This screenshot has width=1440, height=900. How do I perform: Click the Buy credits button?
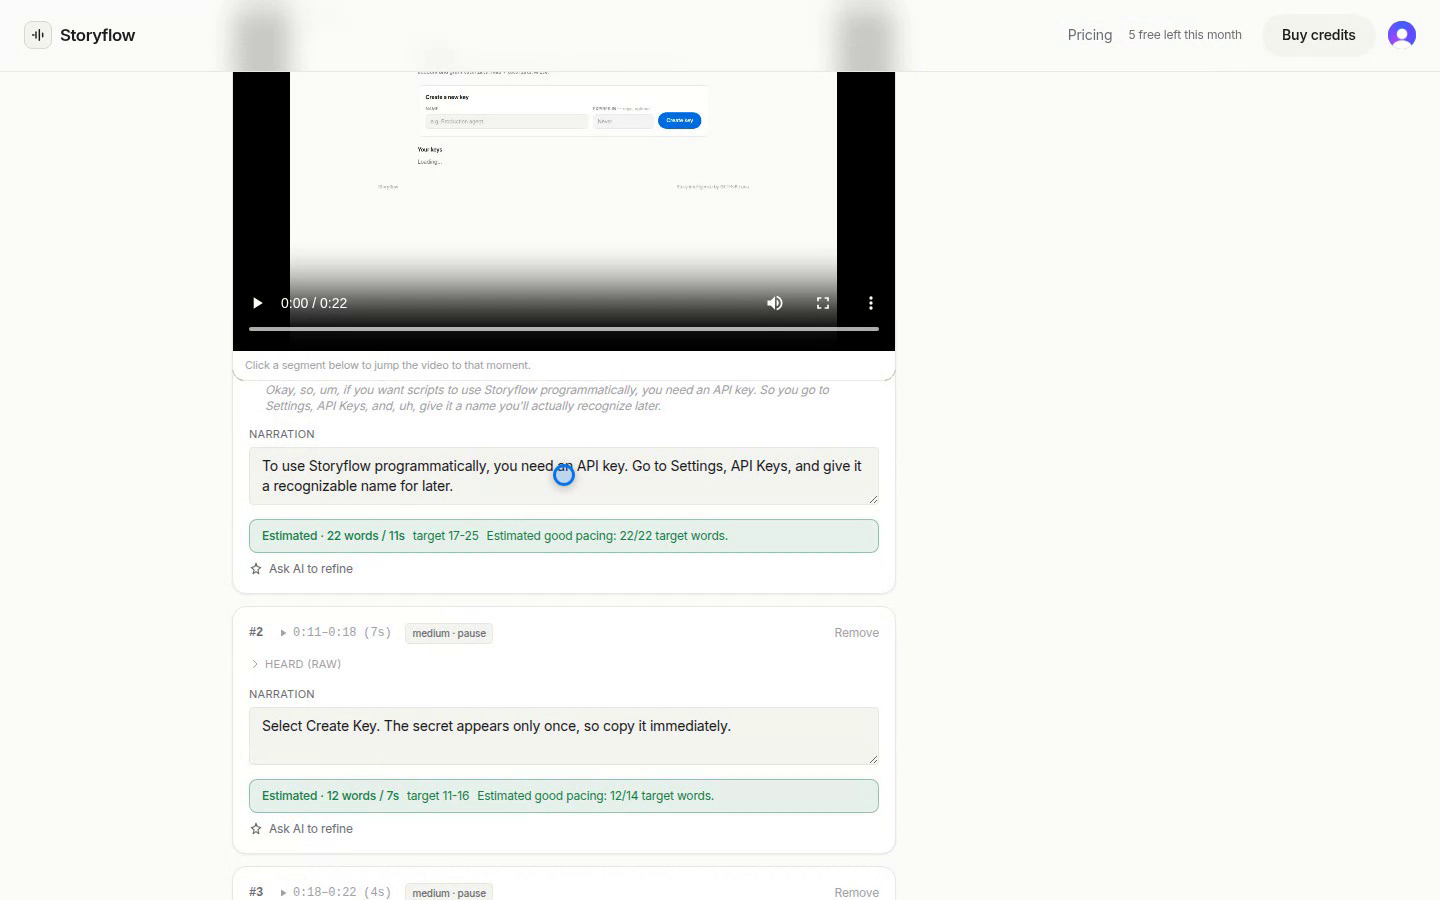point(1318,35)
